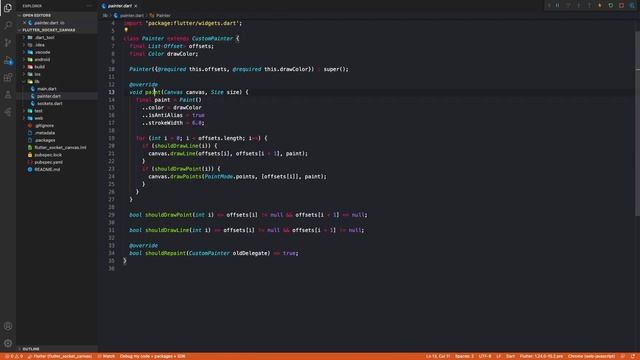Open the Run and Debug view
640x360 pixels.
click(x=8, y=60)
